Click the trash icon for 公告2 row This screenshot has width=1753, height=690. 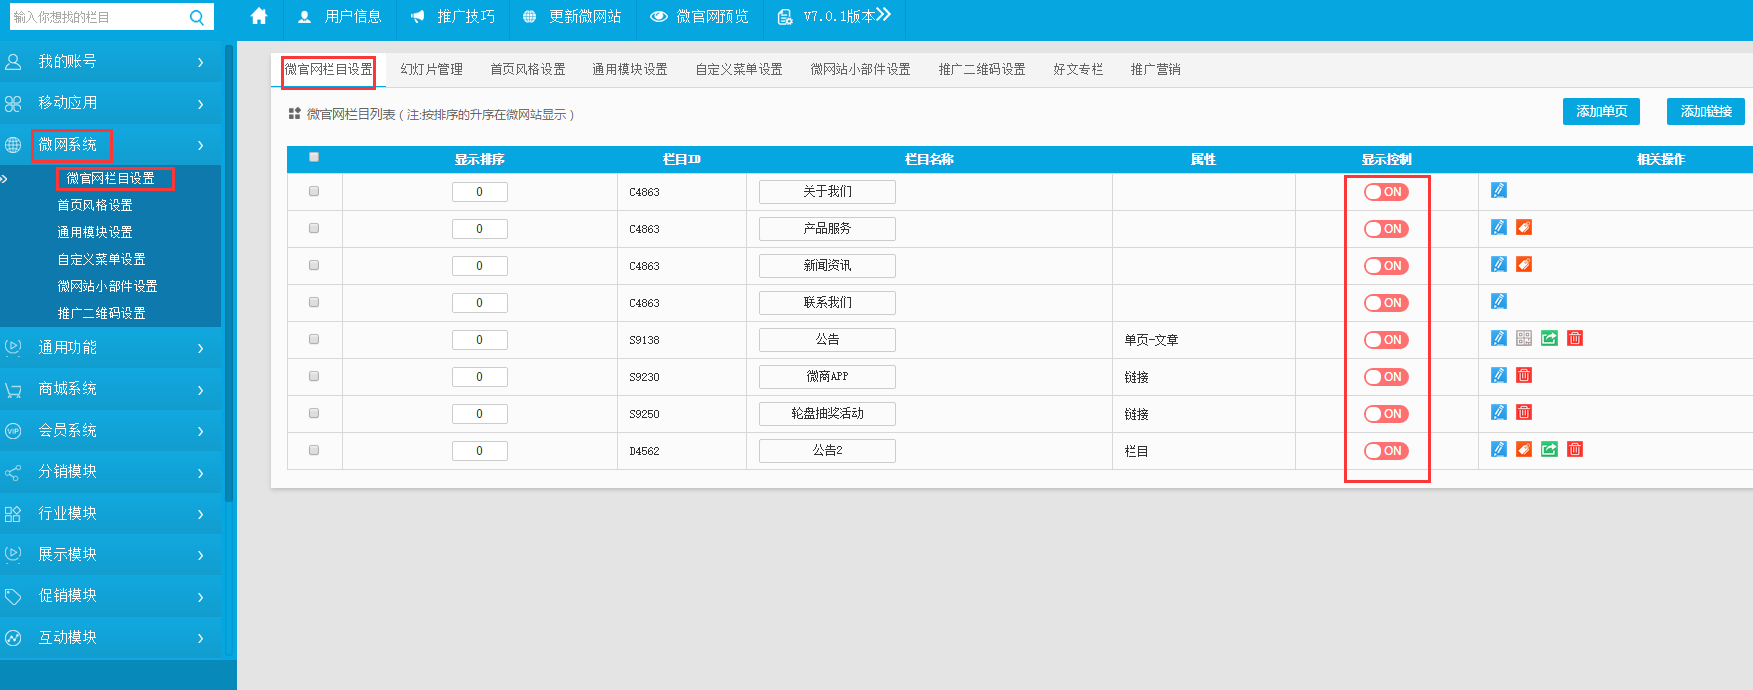click(1574, 449)
